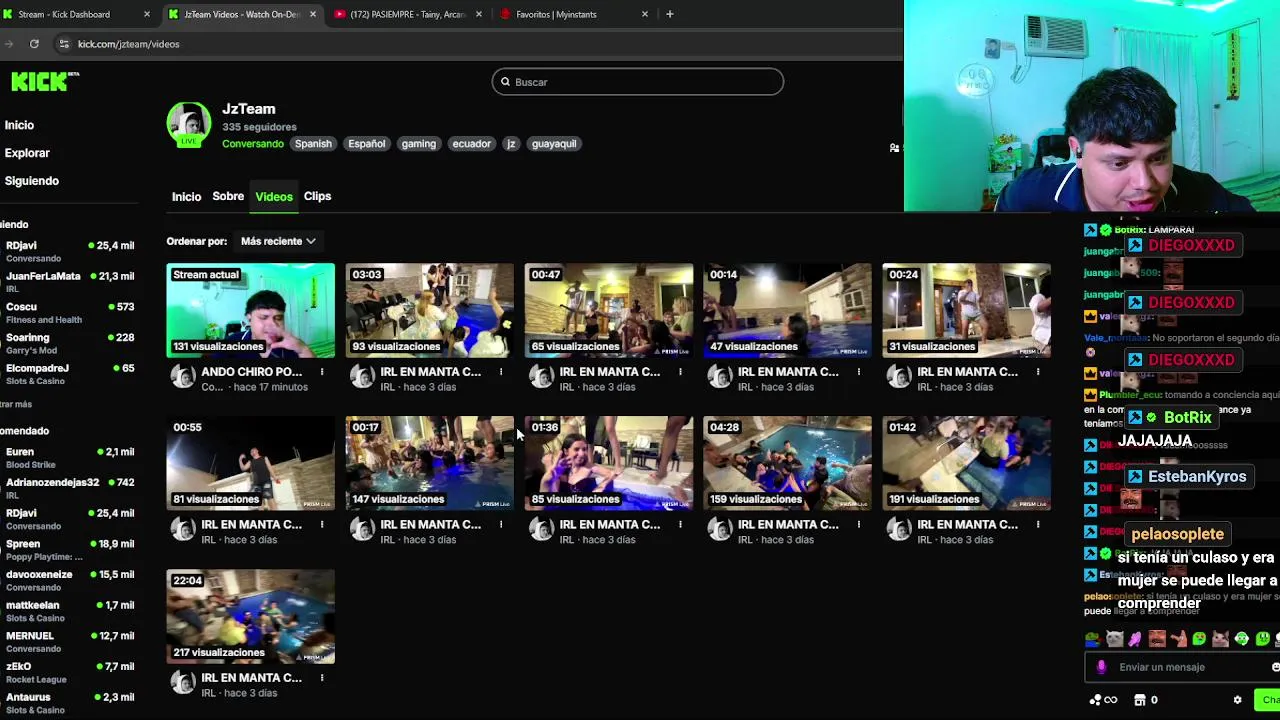1280x720 pixels.
Task: Open JuanFerLaManta channel in sidebar
Action: [68, 282]
